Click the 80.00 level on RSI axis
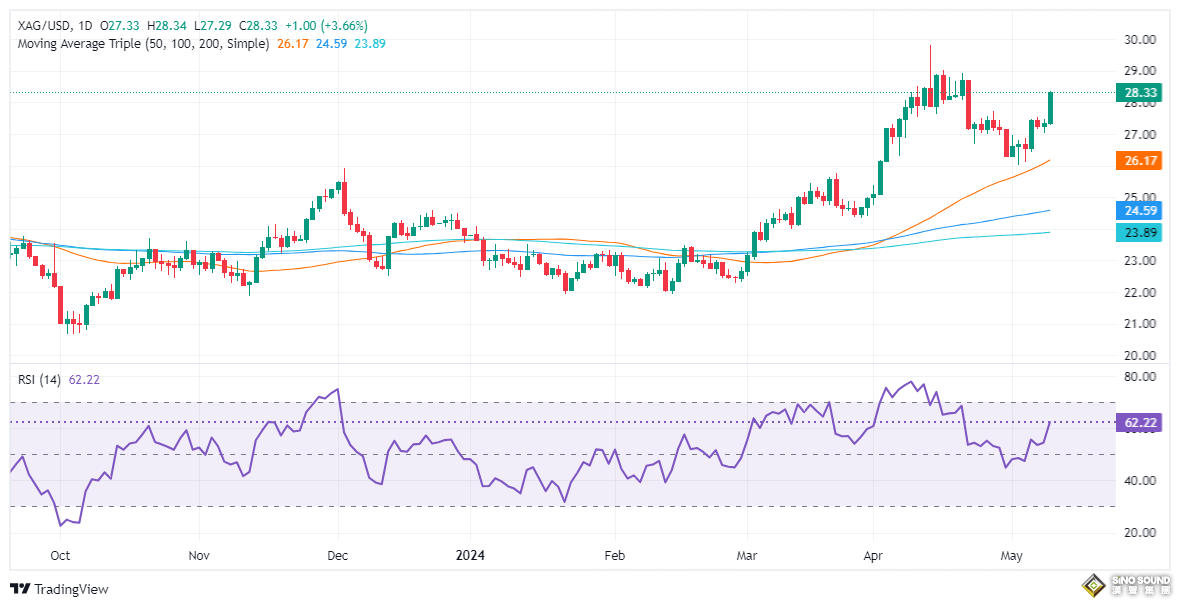The image size is (1180, 607). click(1141, 377)
